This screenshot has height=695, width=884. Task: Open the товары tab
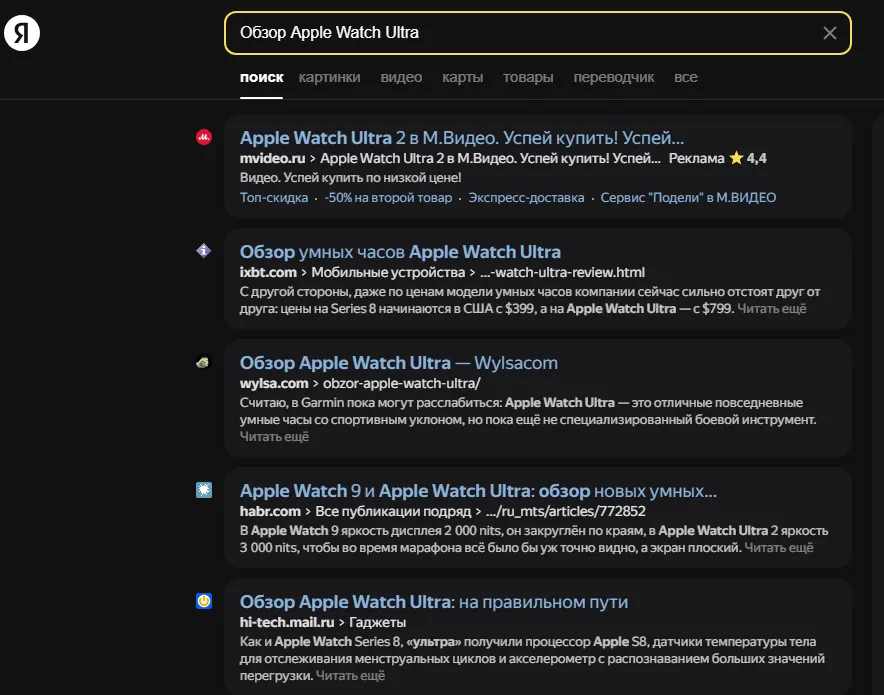(528, 77)
